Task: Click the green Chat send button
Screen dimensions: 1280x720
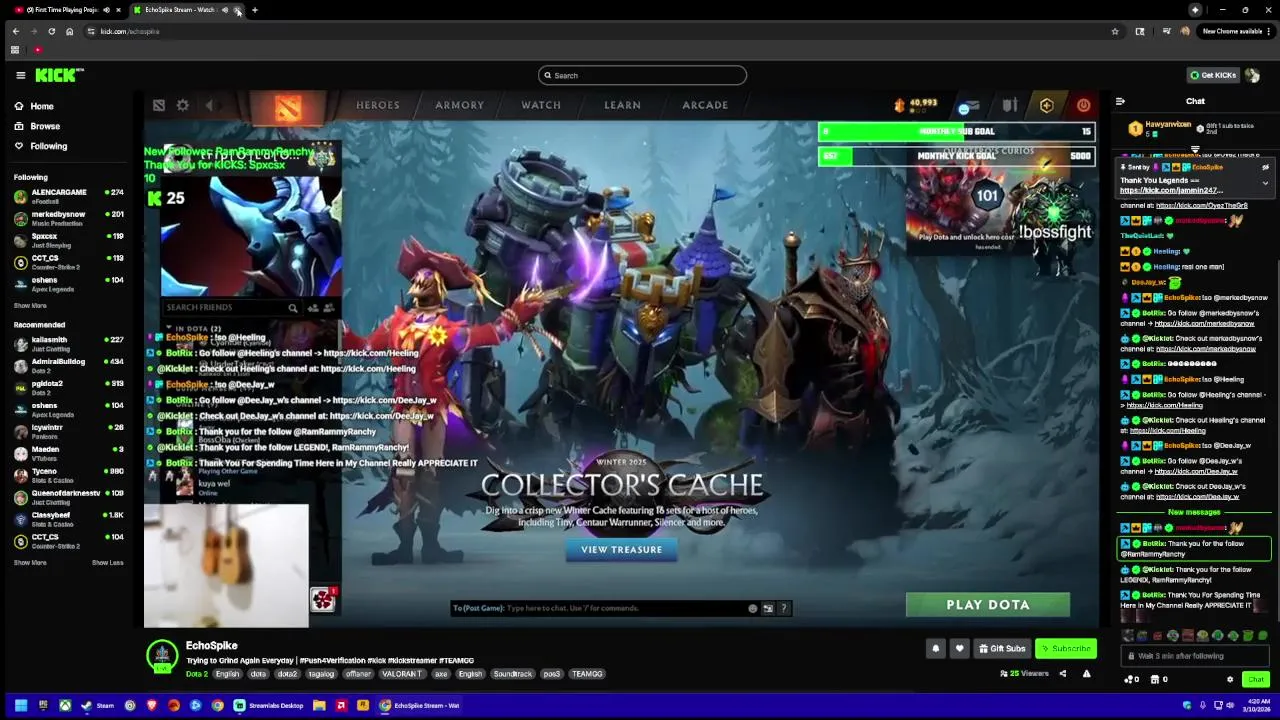Action: [x=1256, y=679]
